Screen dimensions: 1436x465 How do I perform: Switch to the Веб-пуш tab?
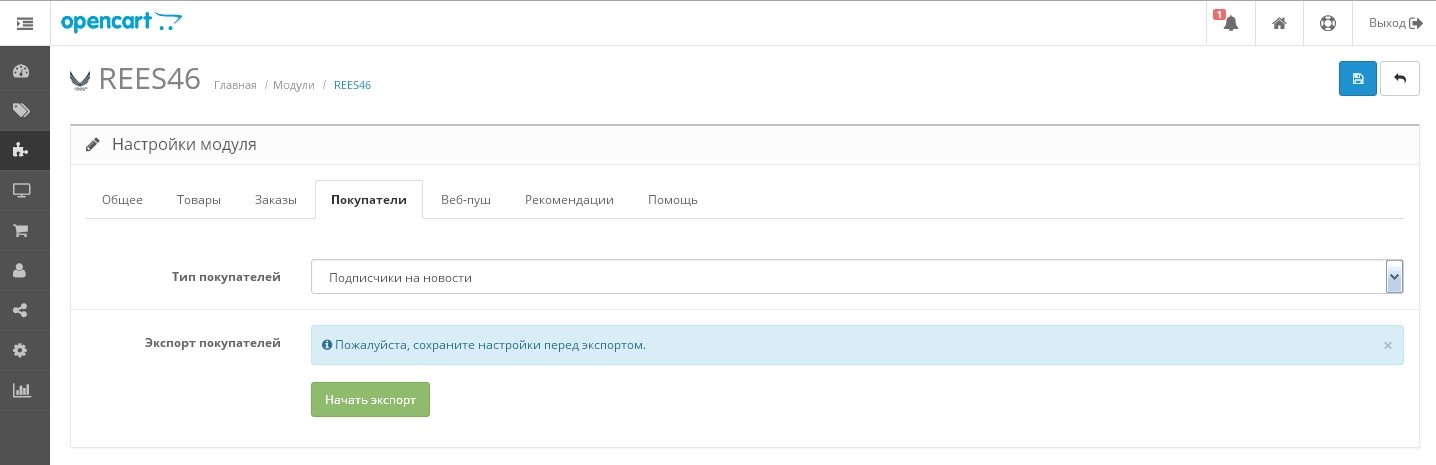point(466,200)
